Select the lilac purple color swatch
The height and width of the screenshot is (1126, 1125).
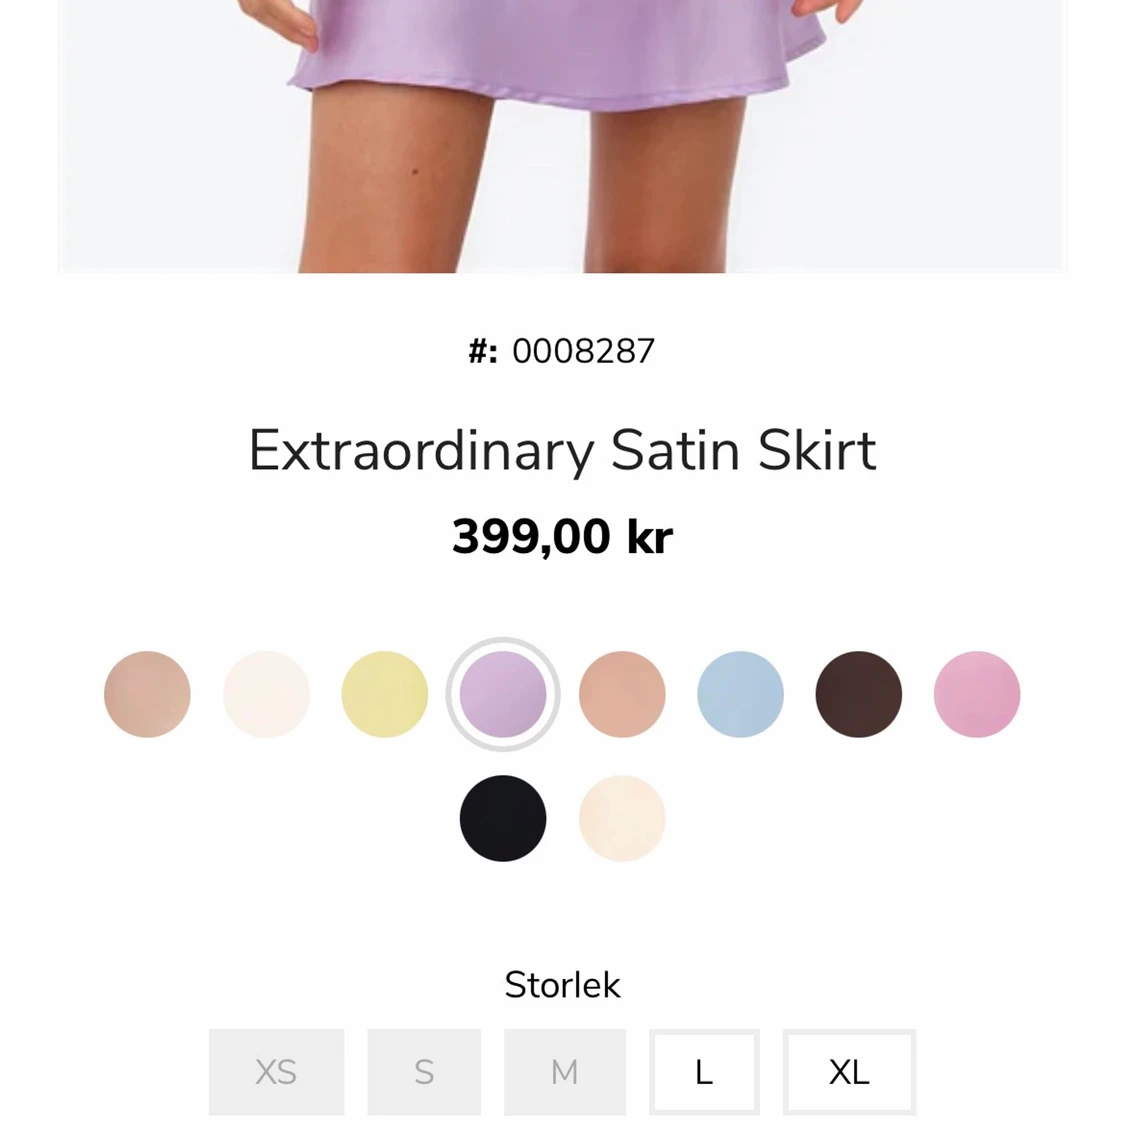(x=503, y=694)
